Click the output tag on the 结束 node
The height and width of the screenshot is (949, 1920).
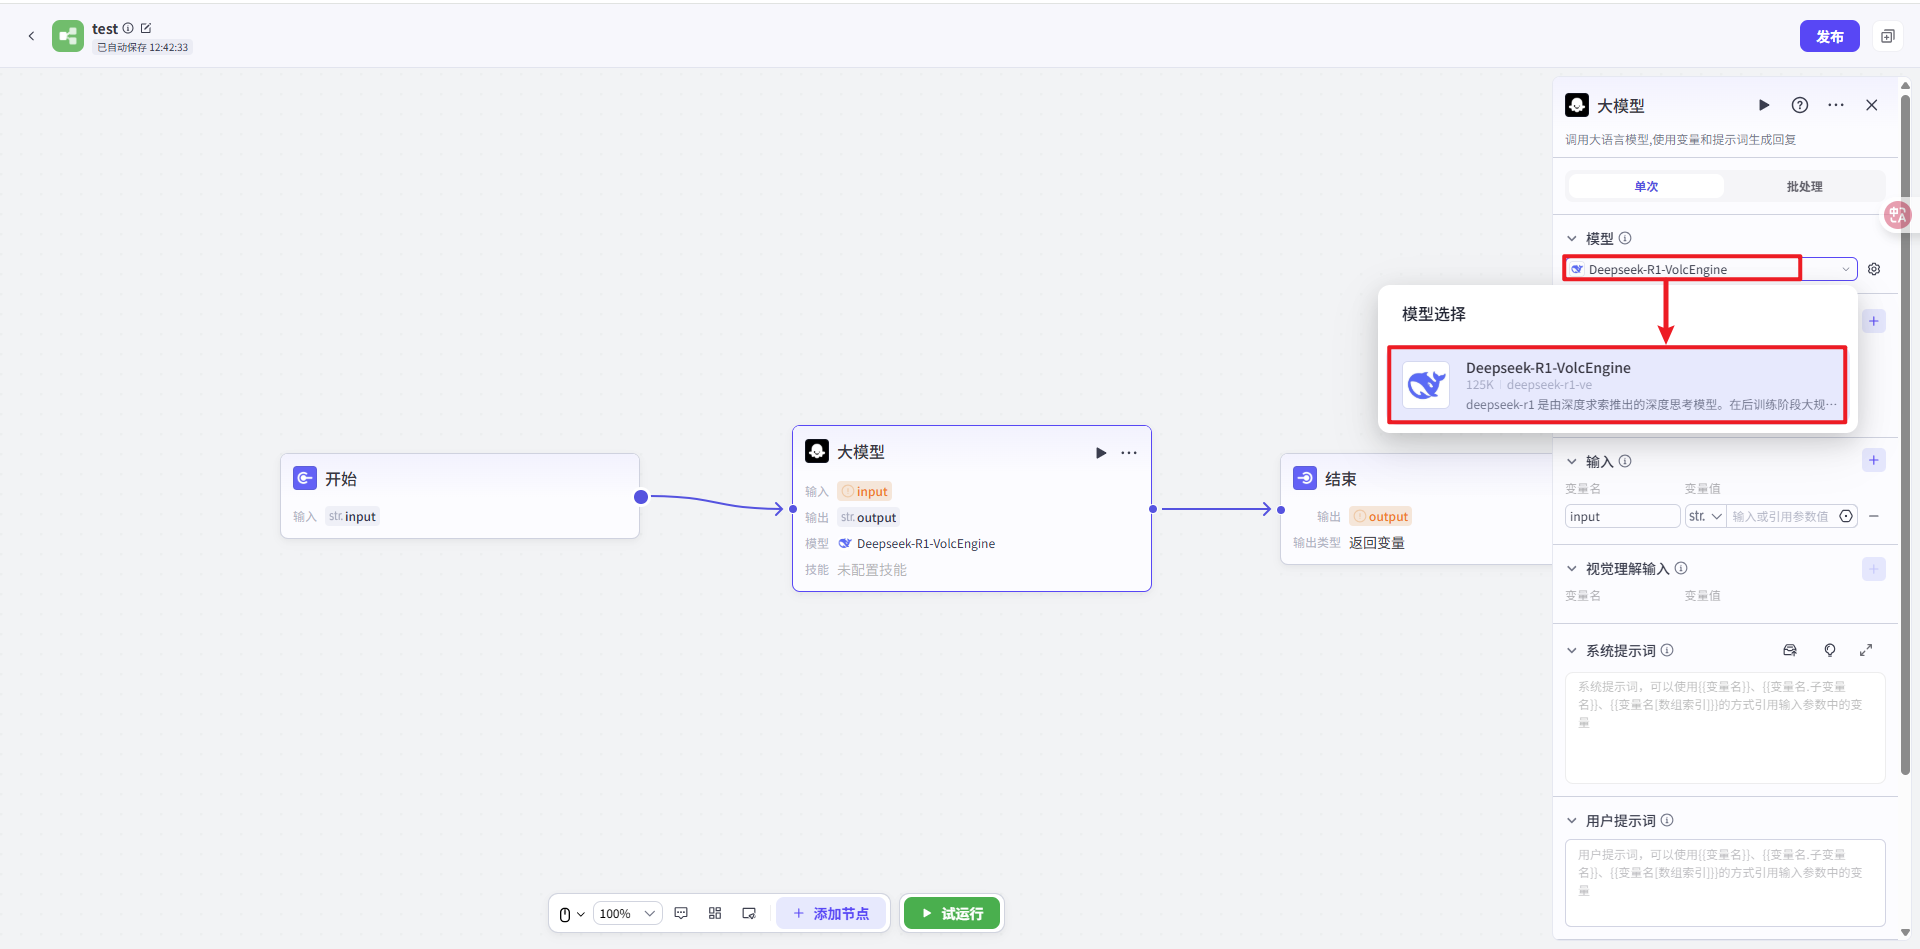click(x=1380, y=516)
